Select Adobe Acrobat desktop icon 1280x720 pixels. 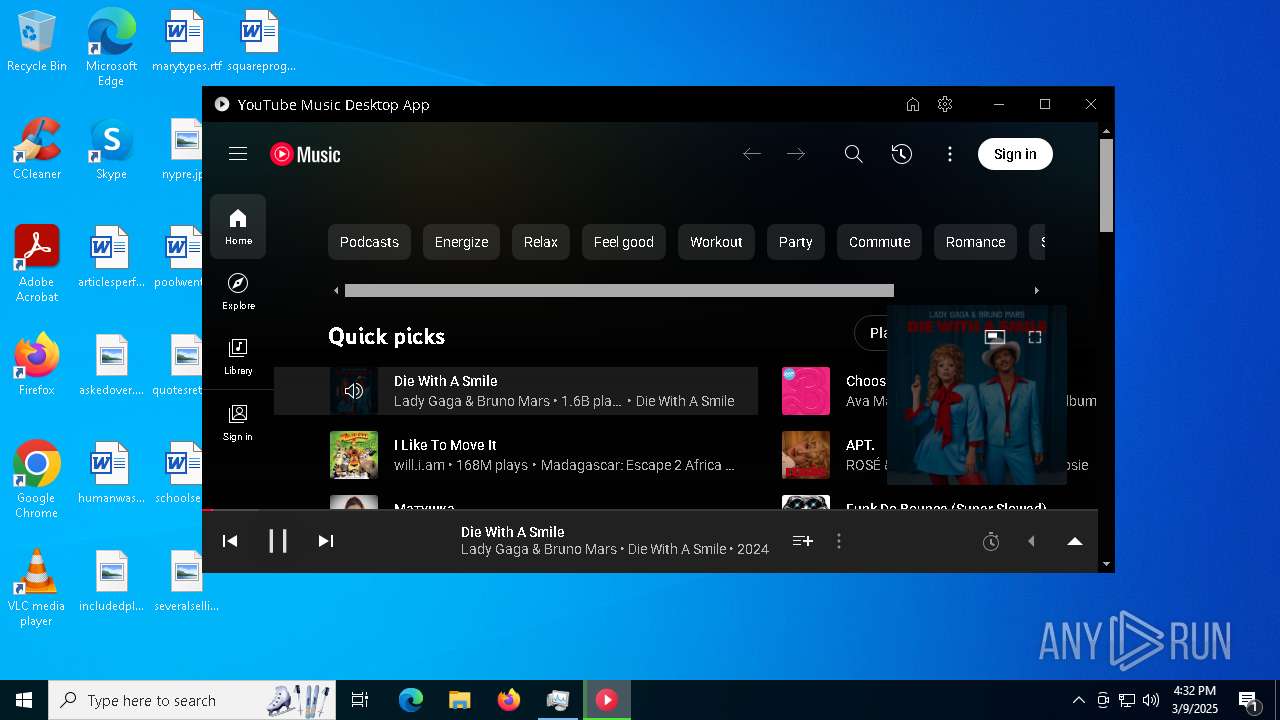[x=37, y=264]
